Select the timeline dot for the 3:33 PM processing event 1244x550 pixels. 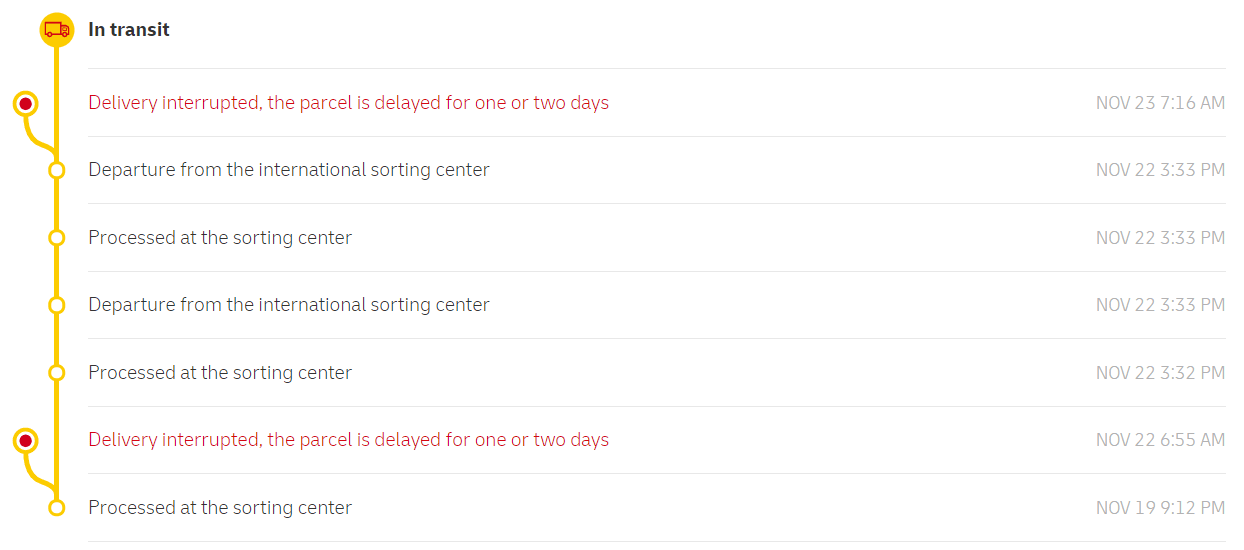(x=57, y=238)
